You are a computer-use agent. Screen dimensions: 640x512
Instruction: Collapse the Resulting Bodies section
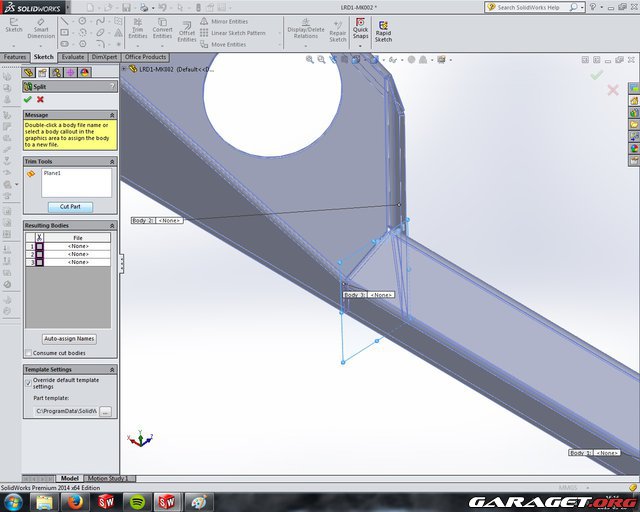click(x=112, y=225)
